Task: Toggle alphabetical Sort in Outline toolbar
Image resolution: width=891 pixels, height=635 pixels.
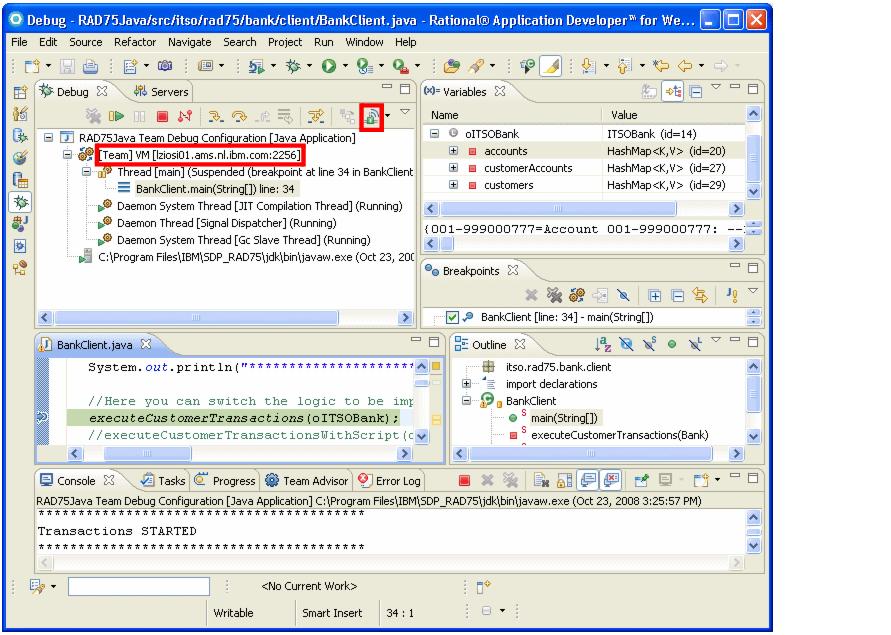Action: point(603,344)
